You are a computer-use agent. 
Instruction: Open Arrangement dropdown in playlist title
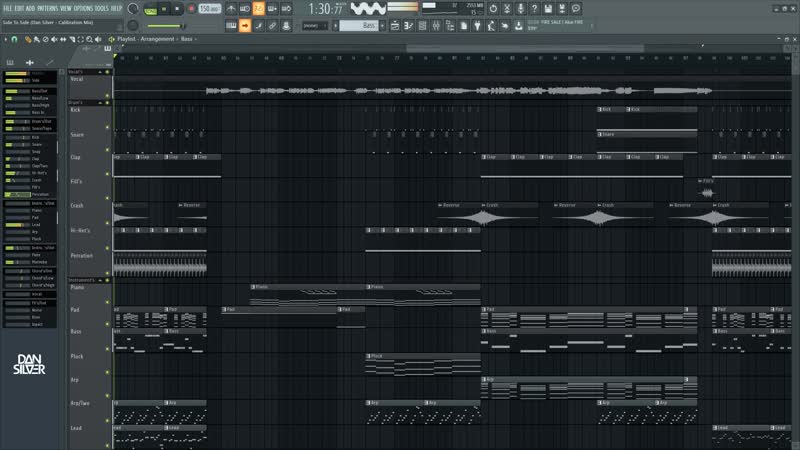click(157, 39)
